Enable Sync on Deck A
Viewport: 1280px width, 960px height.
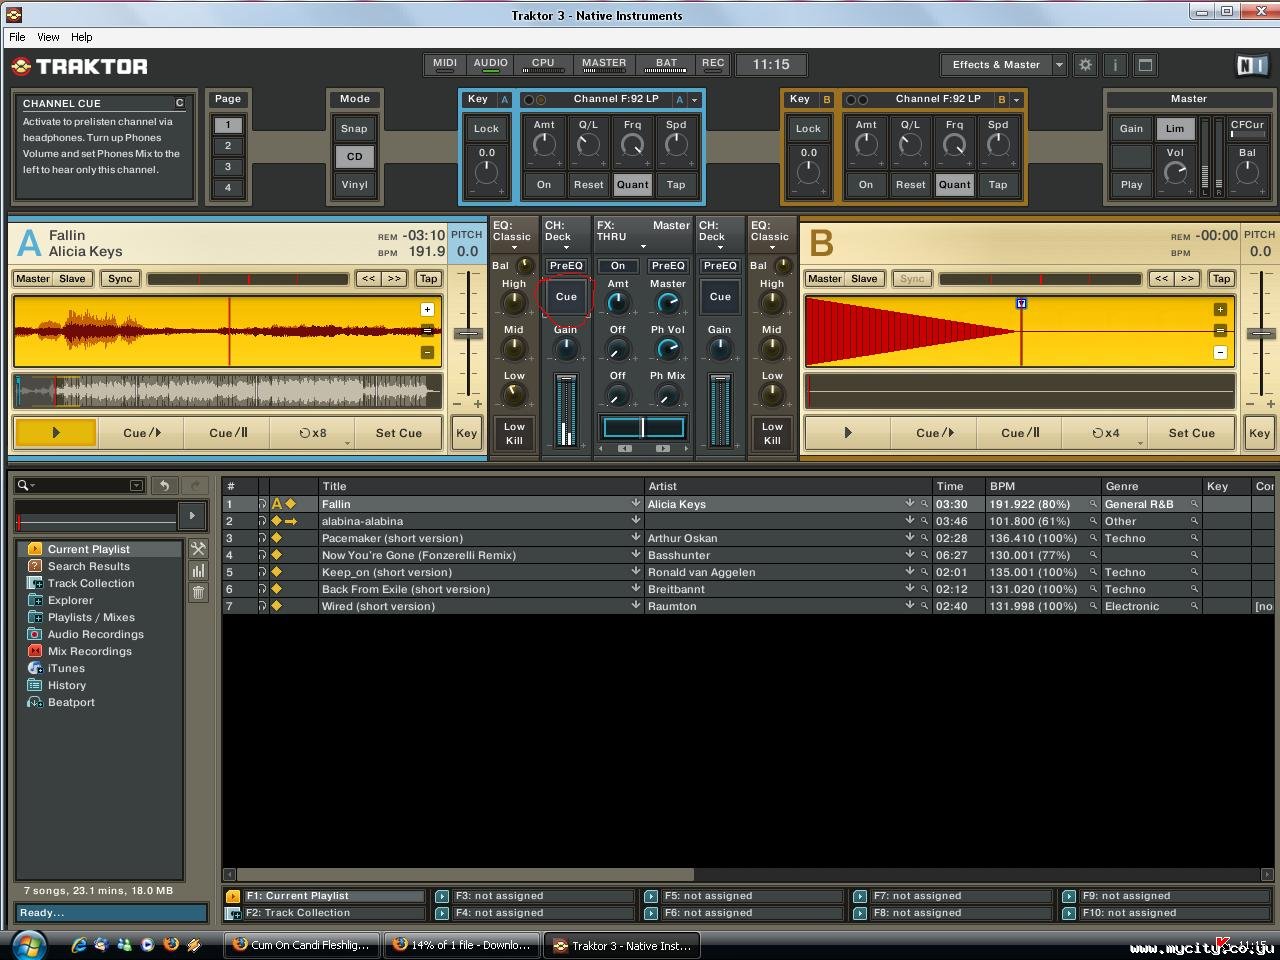click(120, 279)
